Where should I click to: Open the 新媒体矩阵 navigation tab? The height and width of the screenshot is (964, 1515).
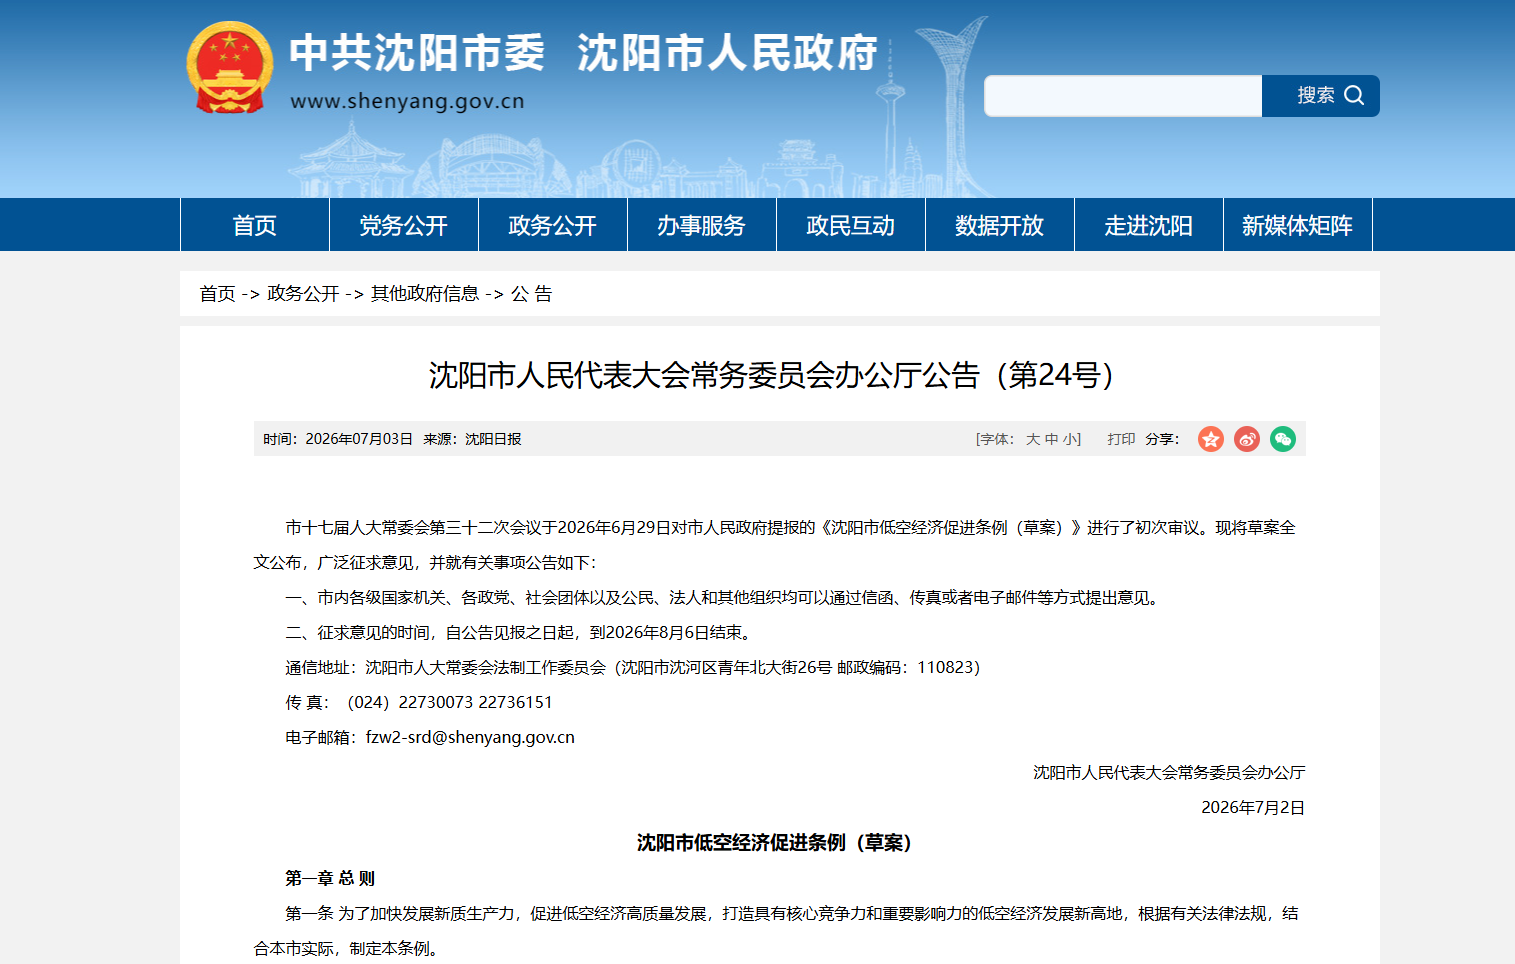[1298, 225]
